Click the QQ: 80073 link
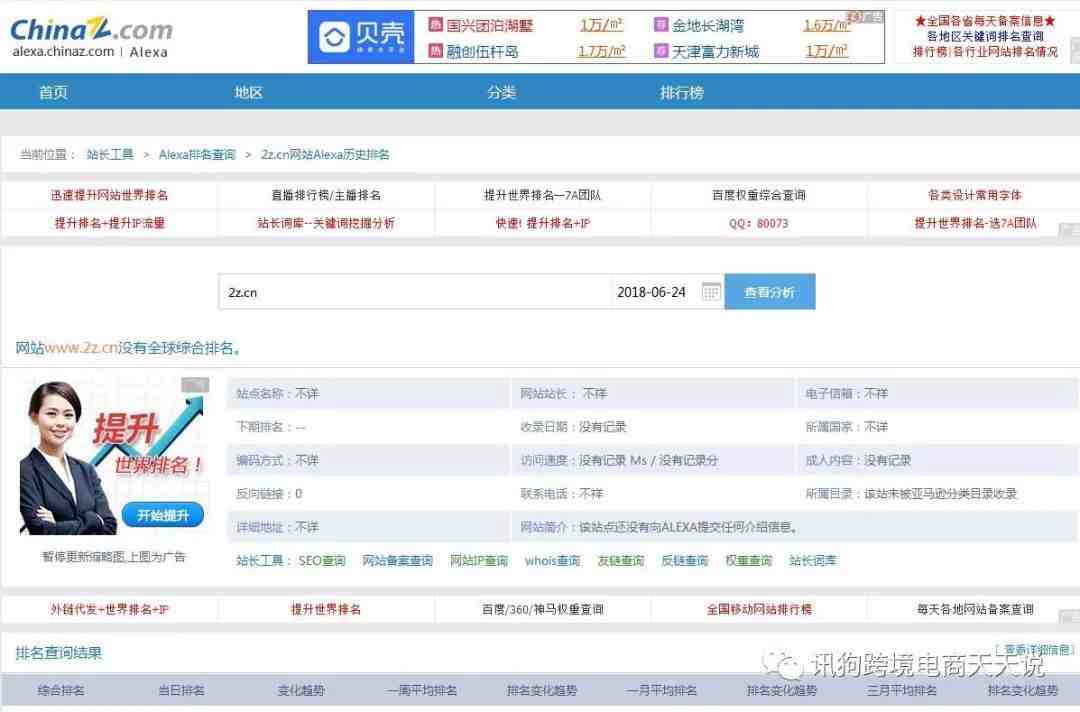 [x=758, y=223]
